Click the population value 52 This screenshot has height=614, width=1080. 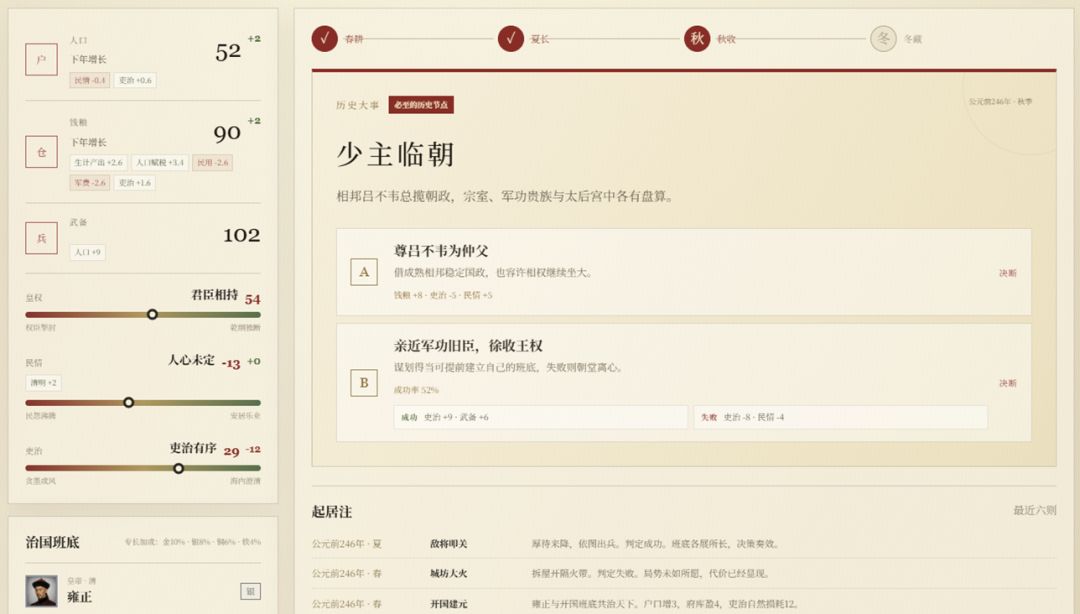(x=228, y=52)
